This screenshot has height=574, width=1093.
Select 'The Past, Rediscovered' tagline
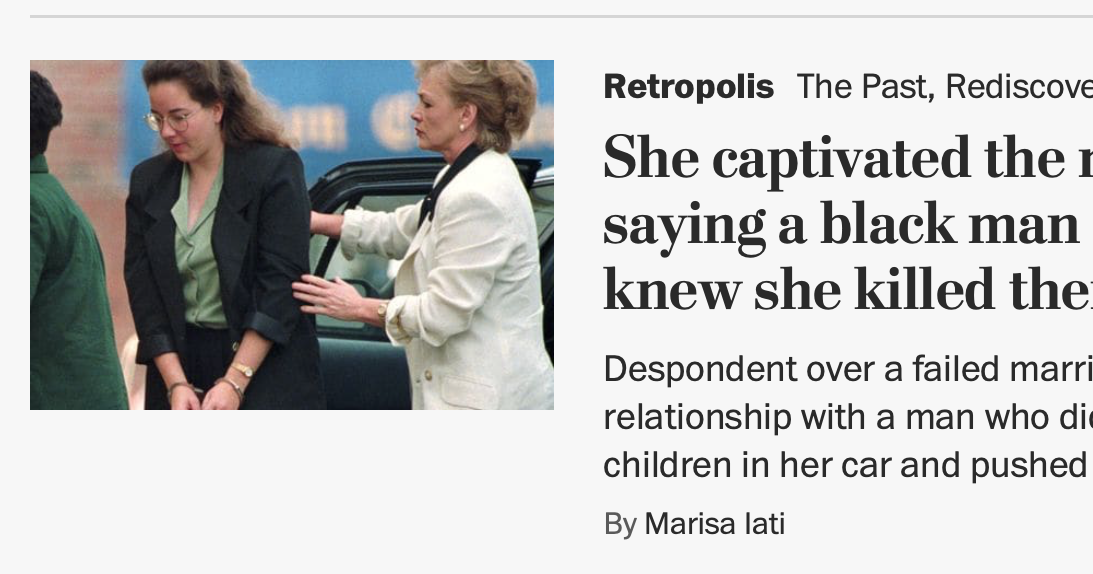coord(945,87)
